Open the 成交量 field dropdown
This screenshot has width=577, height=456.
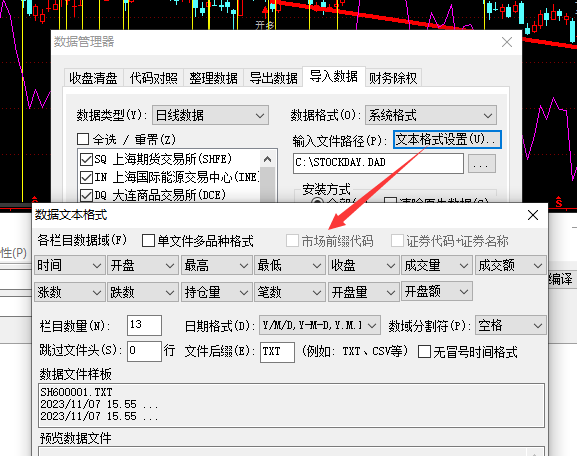[437, 265]
